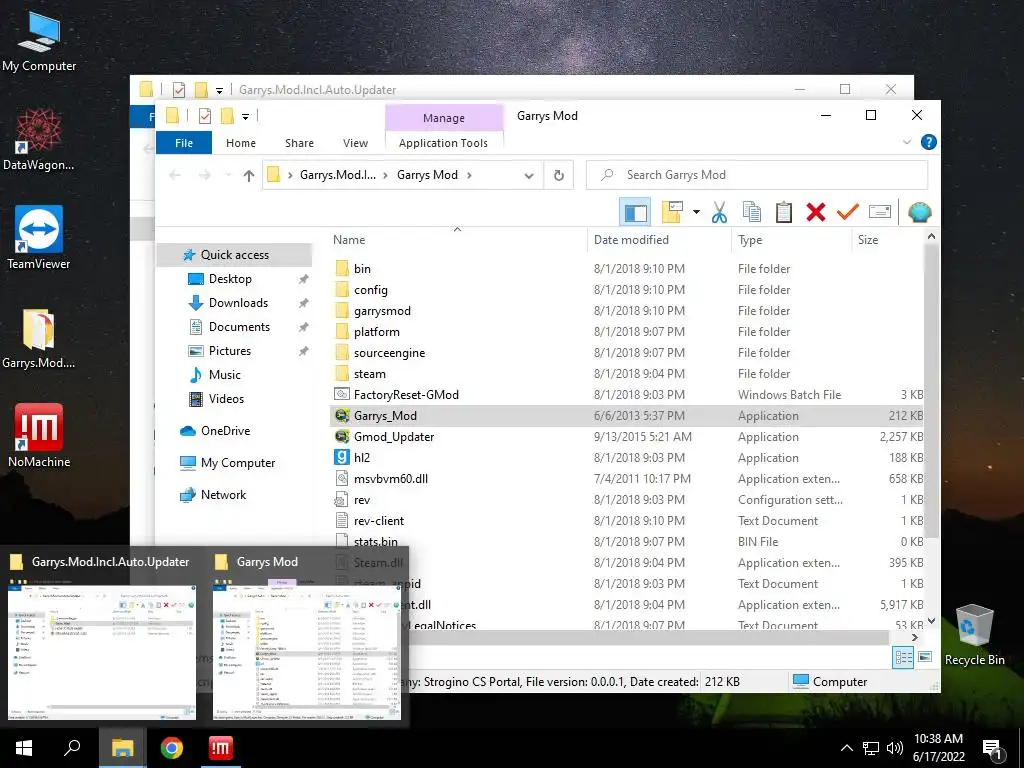Sort by Size column header
1024x768 pixels.
pyautogui.click(x=867, y=240)
